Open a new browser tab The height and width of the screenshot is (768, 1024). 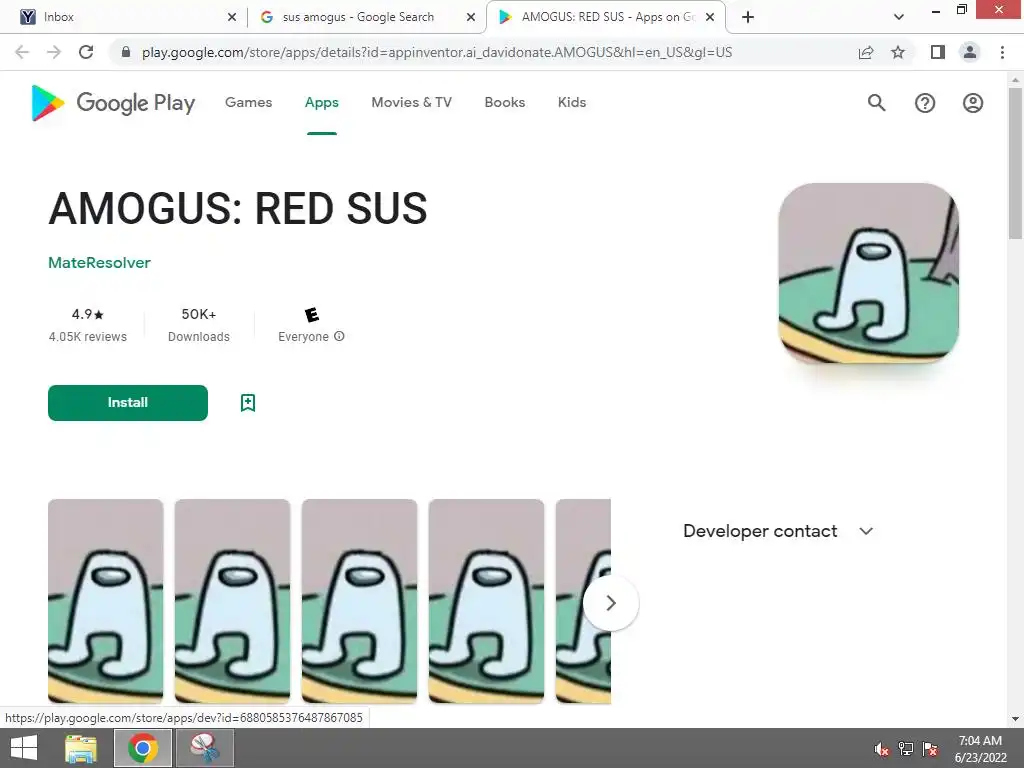coord(748,17)
